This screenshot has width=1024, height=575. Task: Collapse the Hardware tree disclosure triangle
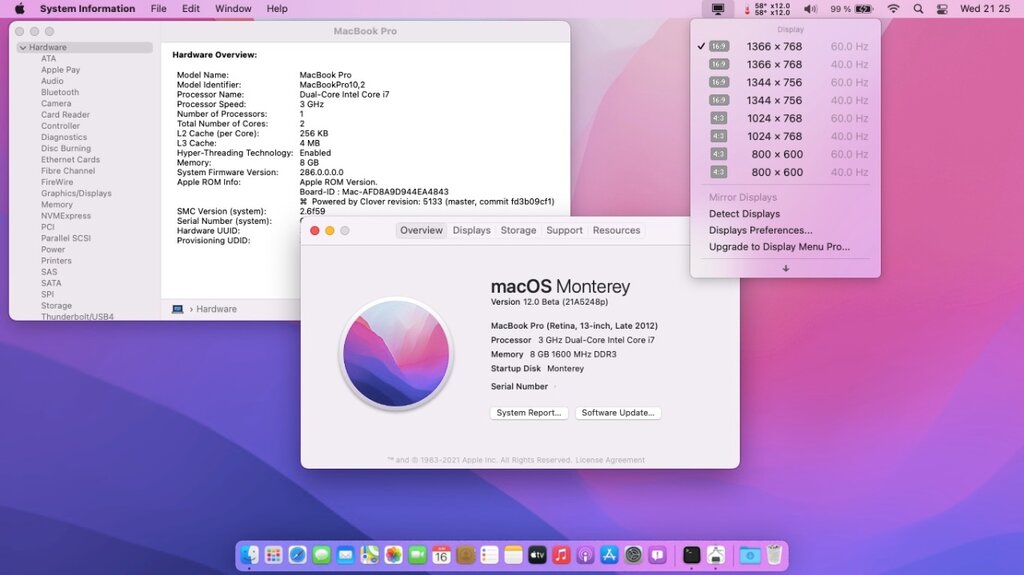(23, 48)
